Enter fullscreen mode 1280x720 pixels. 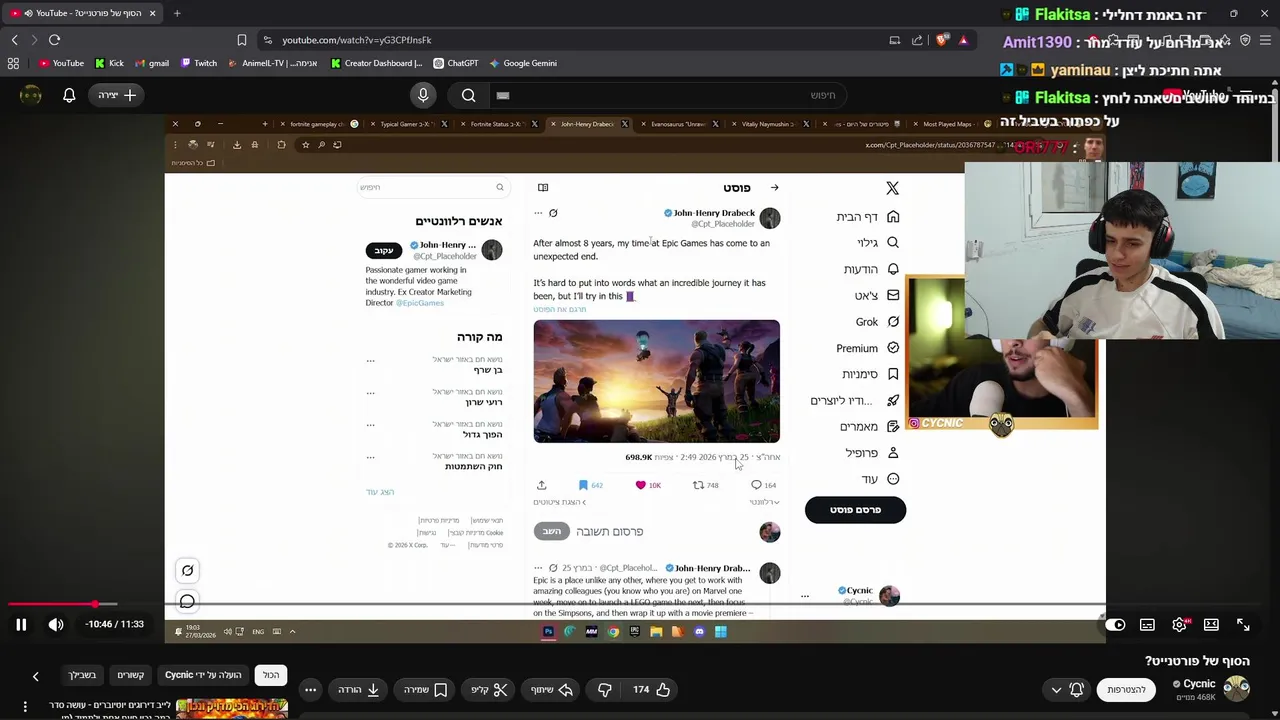1243,625
